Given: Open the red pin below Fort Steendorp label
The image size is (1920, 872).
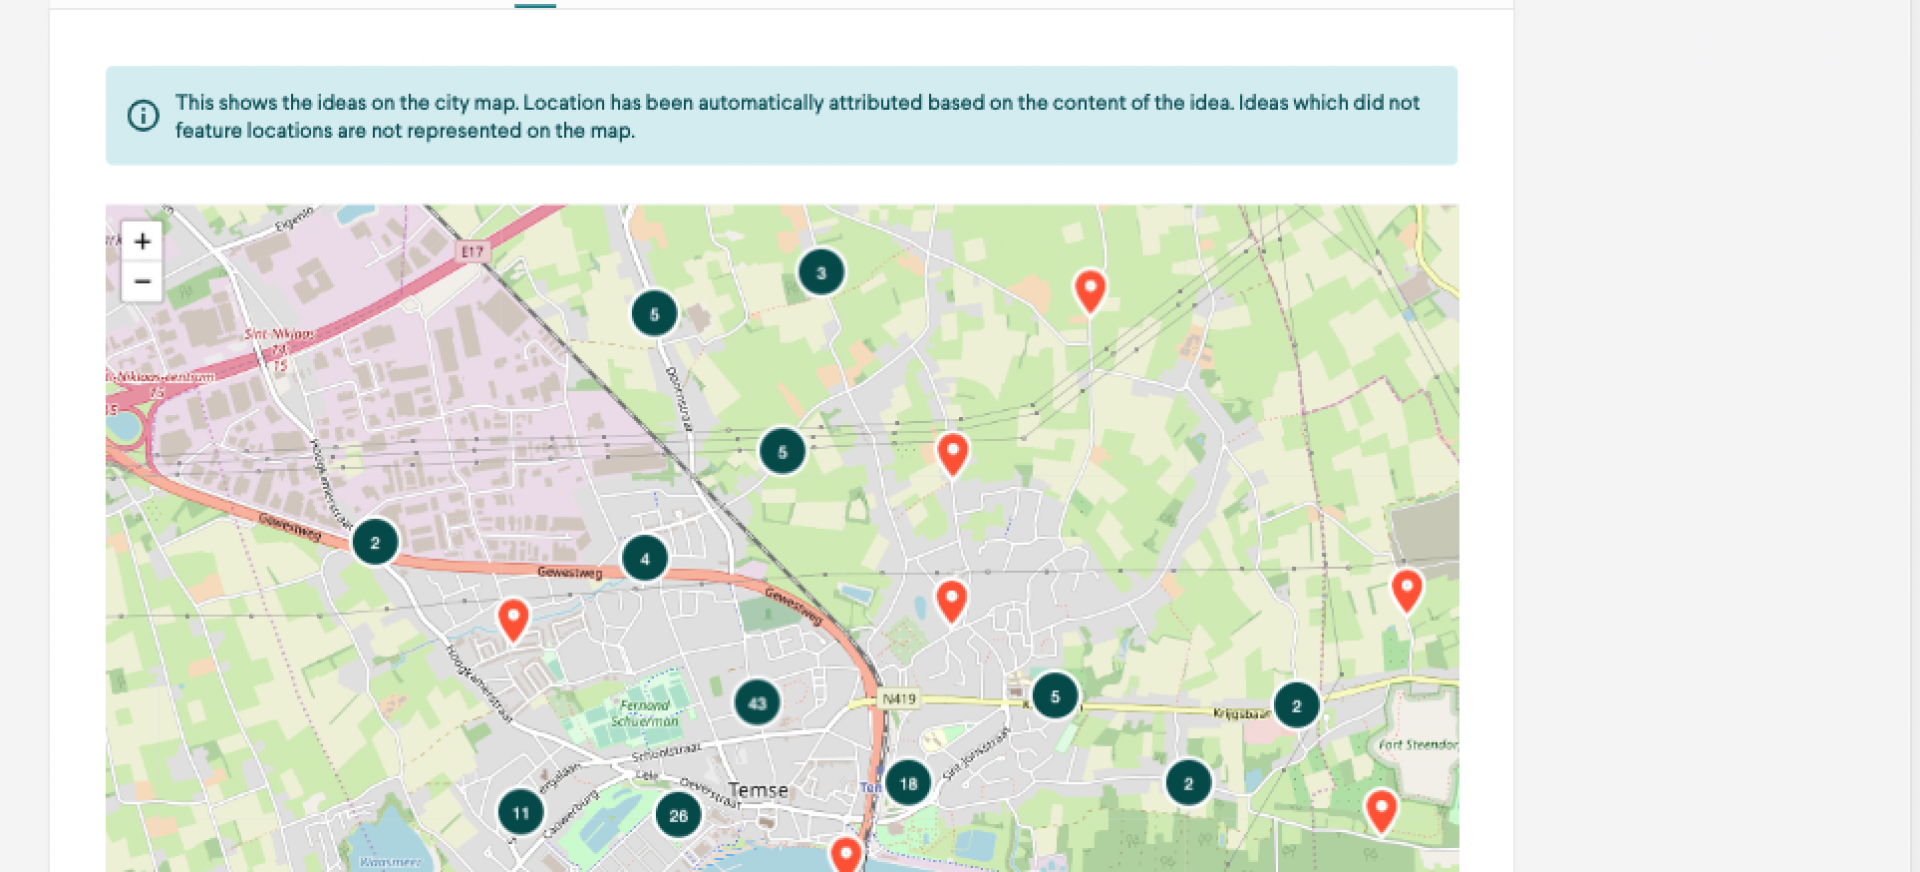Looking at the screenshot, I should tap(1381, 808).
